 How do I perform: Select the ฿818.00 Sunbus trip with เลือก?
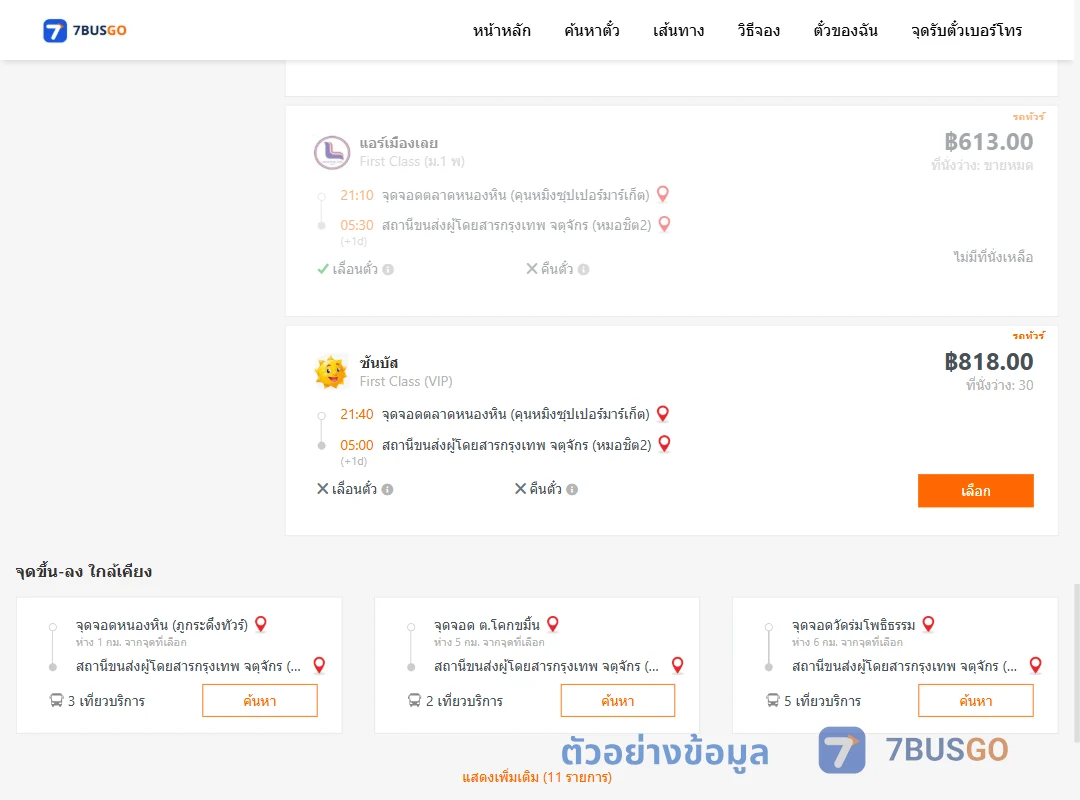(975, 491)
